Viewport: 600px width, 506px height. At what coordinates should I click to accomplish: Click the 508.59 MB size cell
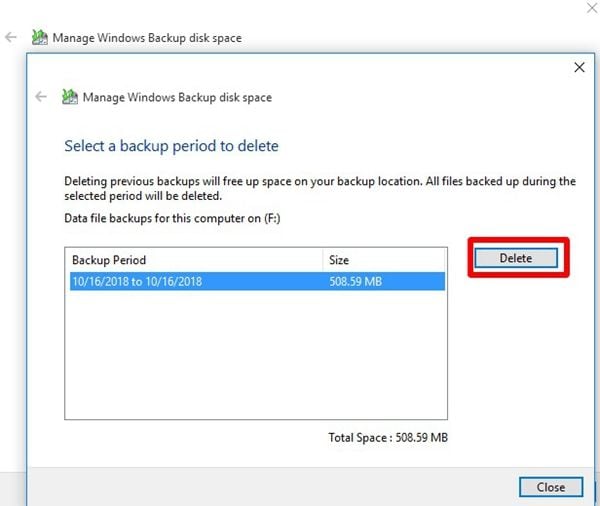tap(355, 281)
